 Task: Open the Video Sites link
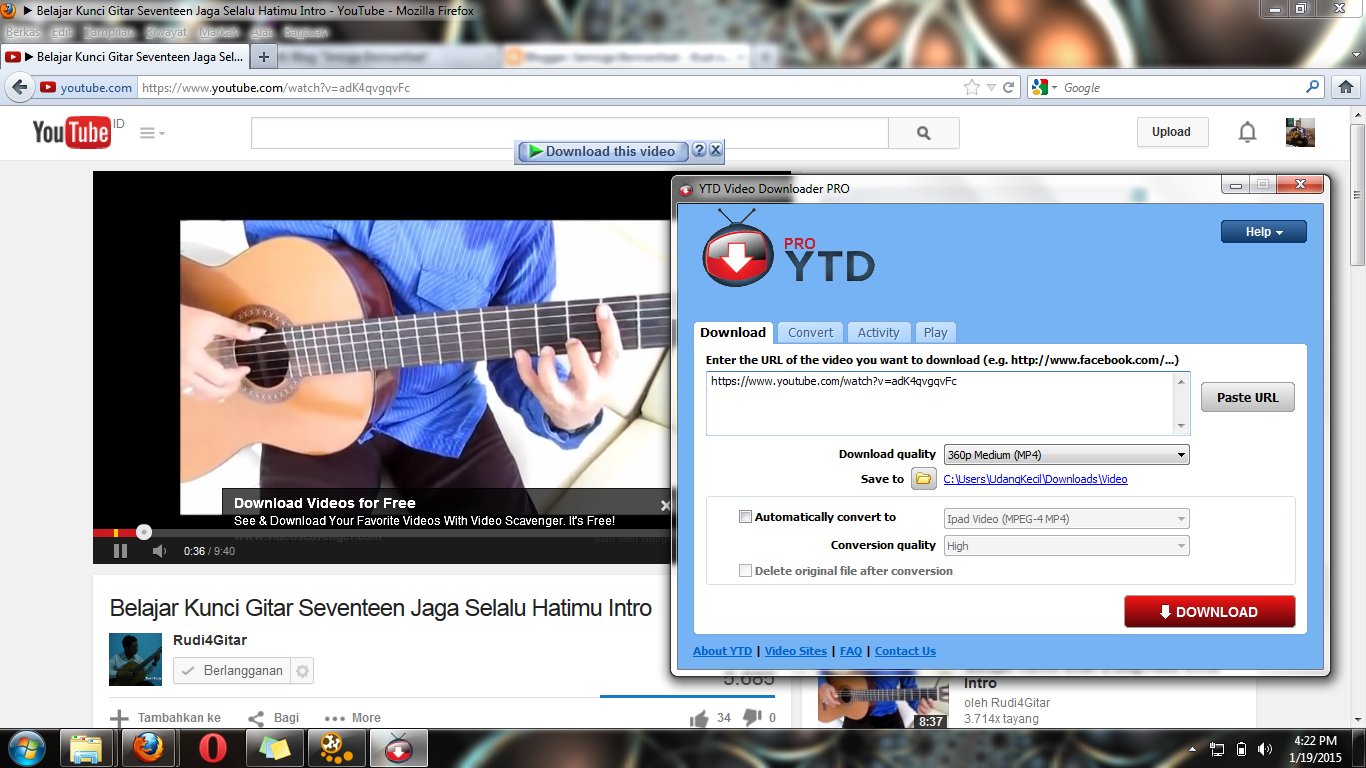[796, 651]
